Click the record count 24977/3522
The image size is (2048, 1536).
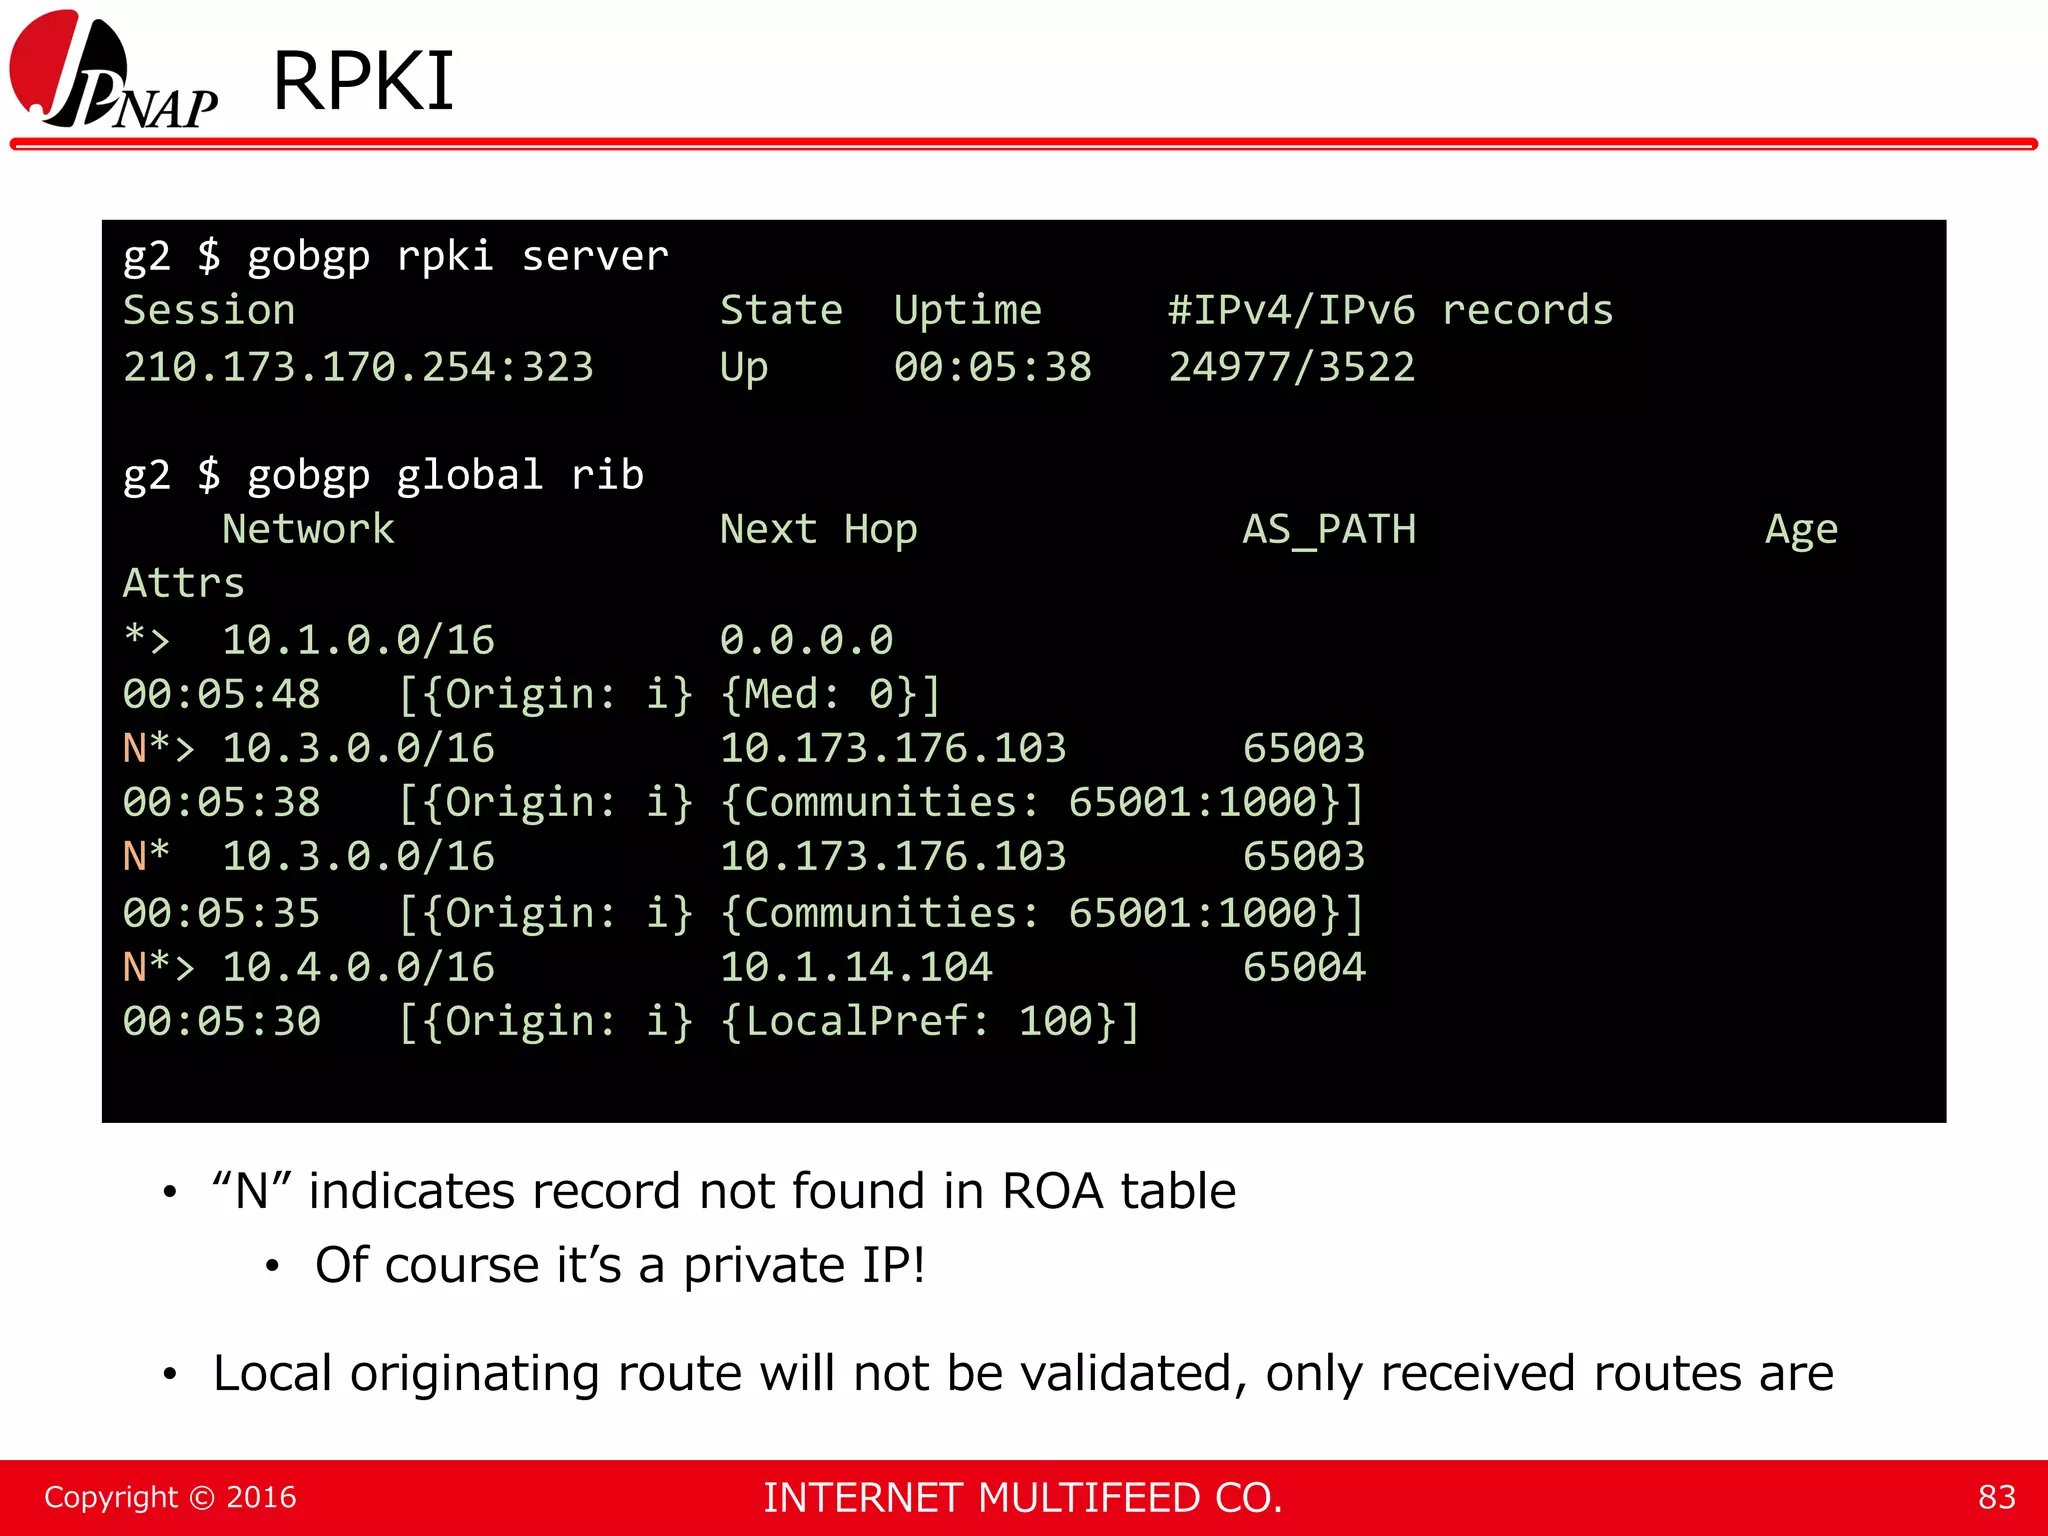(1292, 367)
